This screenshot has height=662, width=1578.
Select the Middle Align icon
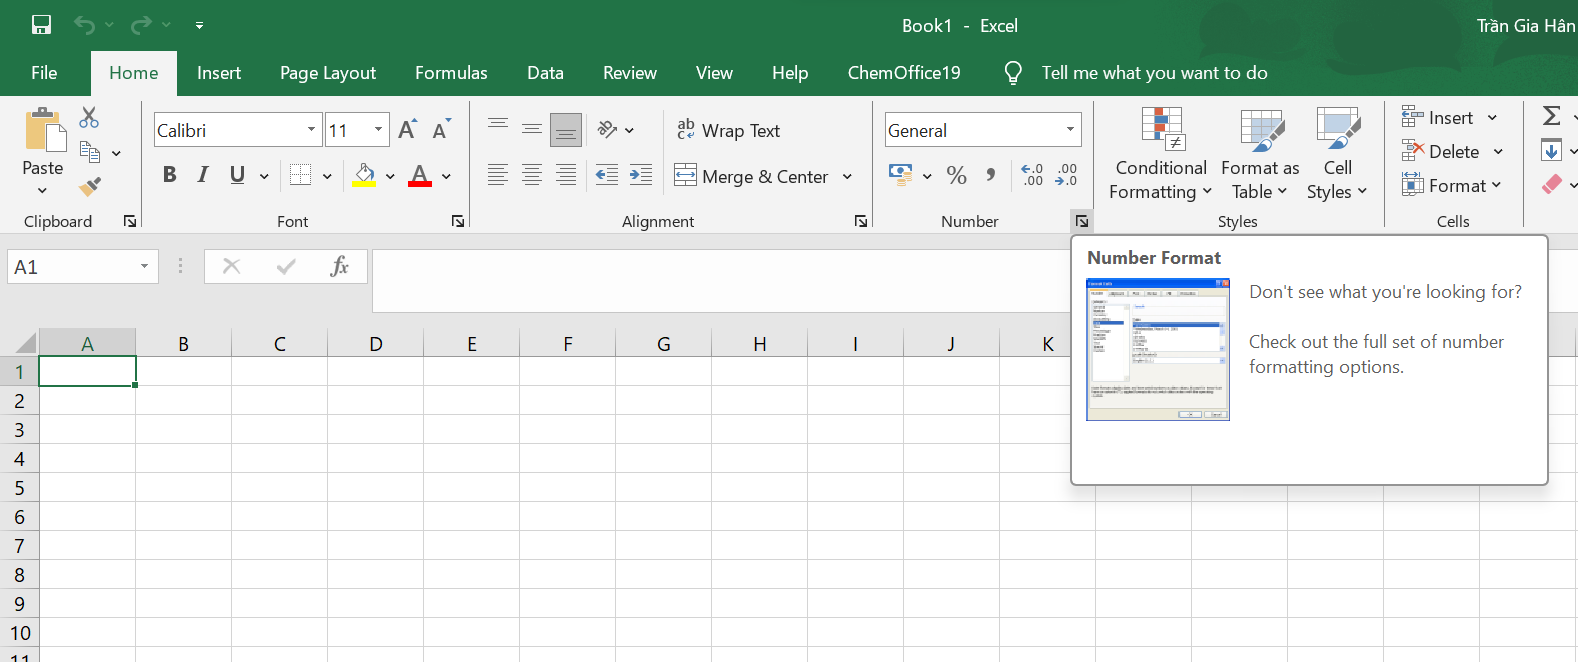(x=532, y=129)
